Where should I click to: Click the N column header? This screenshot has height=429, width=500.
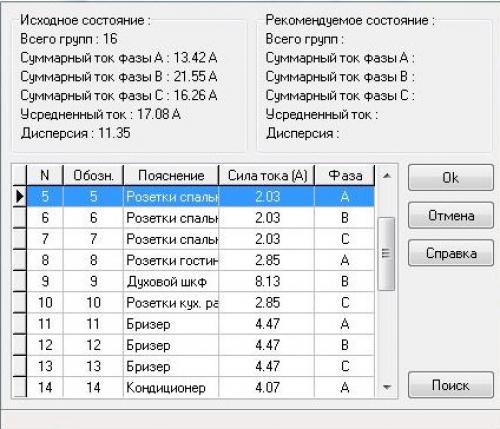click(x=45, y=175)
